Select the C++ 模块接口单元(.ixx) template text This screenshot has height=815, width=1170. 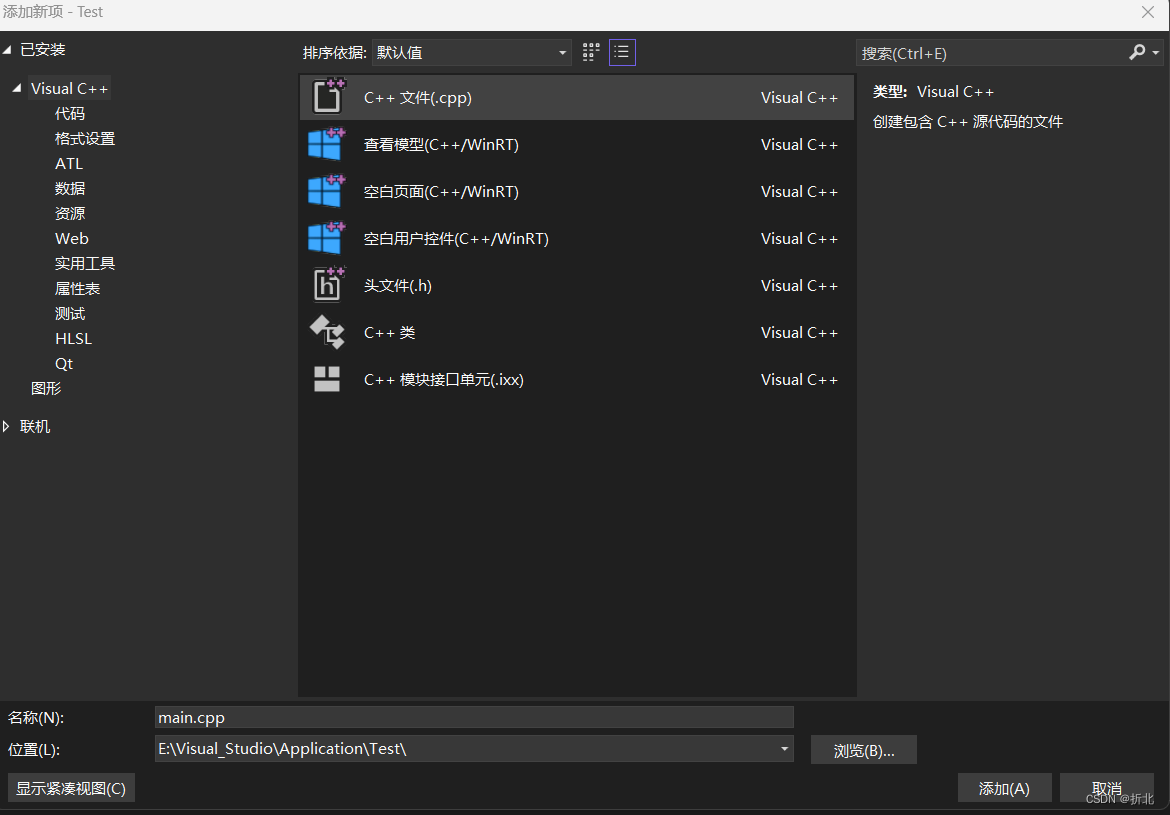point(444,380)
